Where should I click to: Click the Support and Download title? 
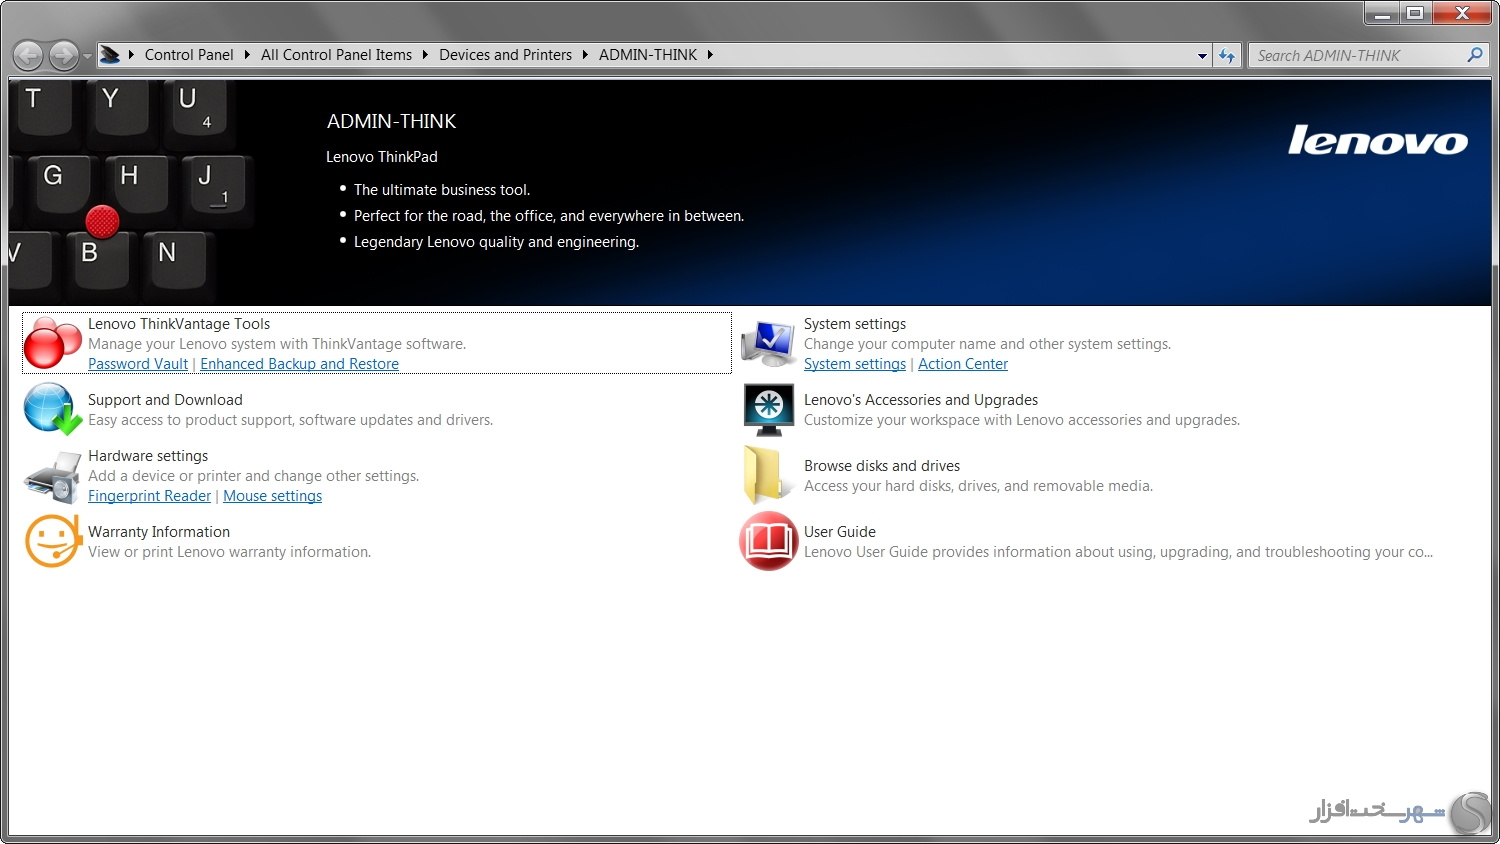click(165, 400)
